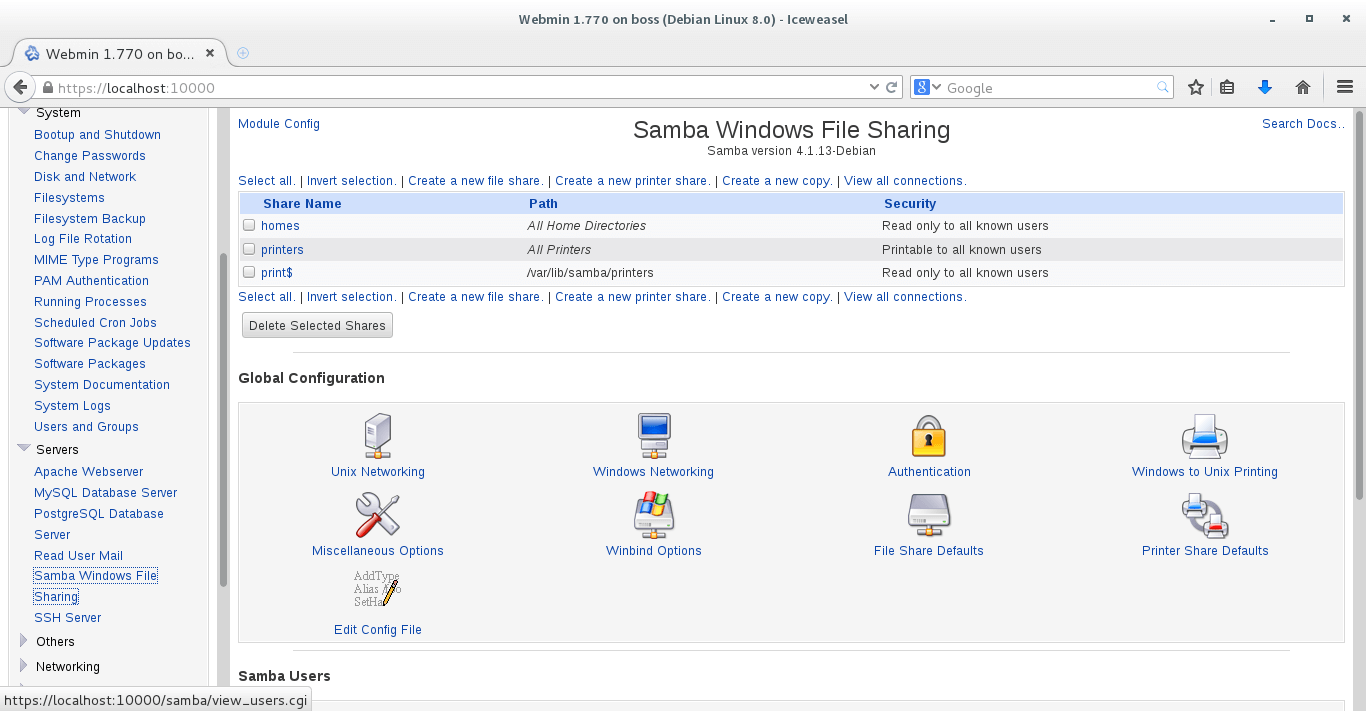
Task: Open PAM Authentication in sidebar
Action: [x=91, y=280]
